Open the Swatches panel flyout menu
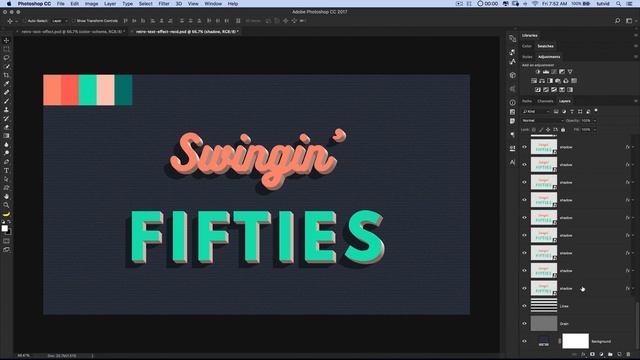The image size is (640, 360). click(636, 46)
